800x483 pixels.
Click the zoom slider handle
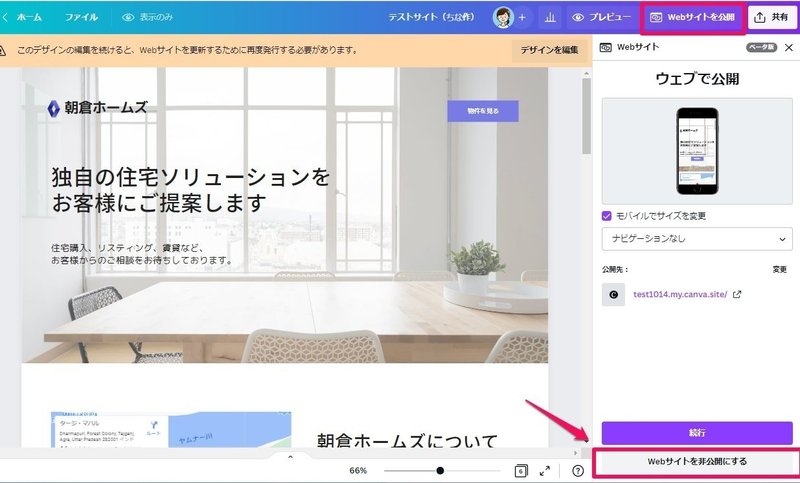[440, 471]
